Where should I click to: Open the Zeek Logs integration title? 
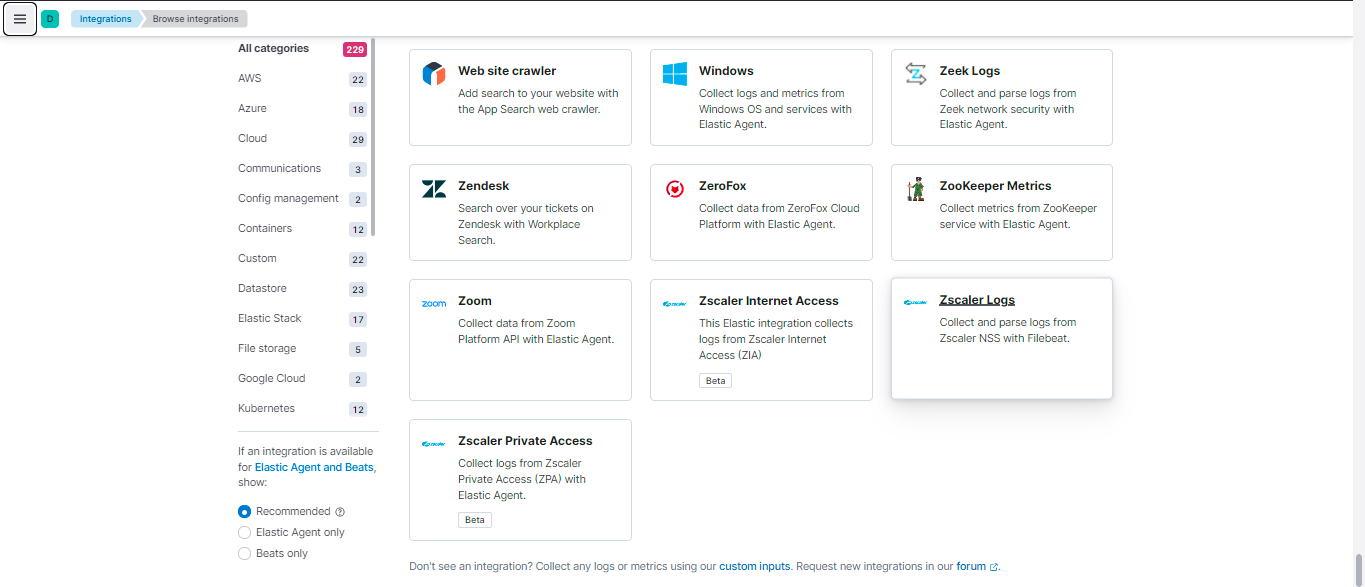click(x=970, y=71)
